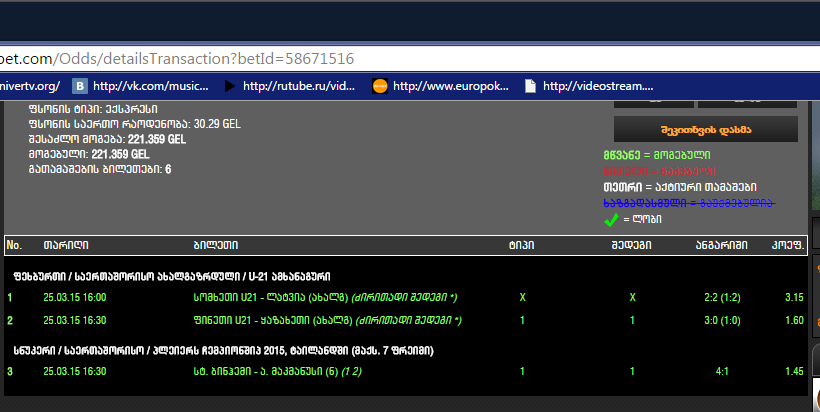
Task: Click the U-21 football category heading
Action: (x=172, y=277)
